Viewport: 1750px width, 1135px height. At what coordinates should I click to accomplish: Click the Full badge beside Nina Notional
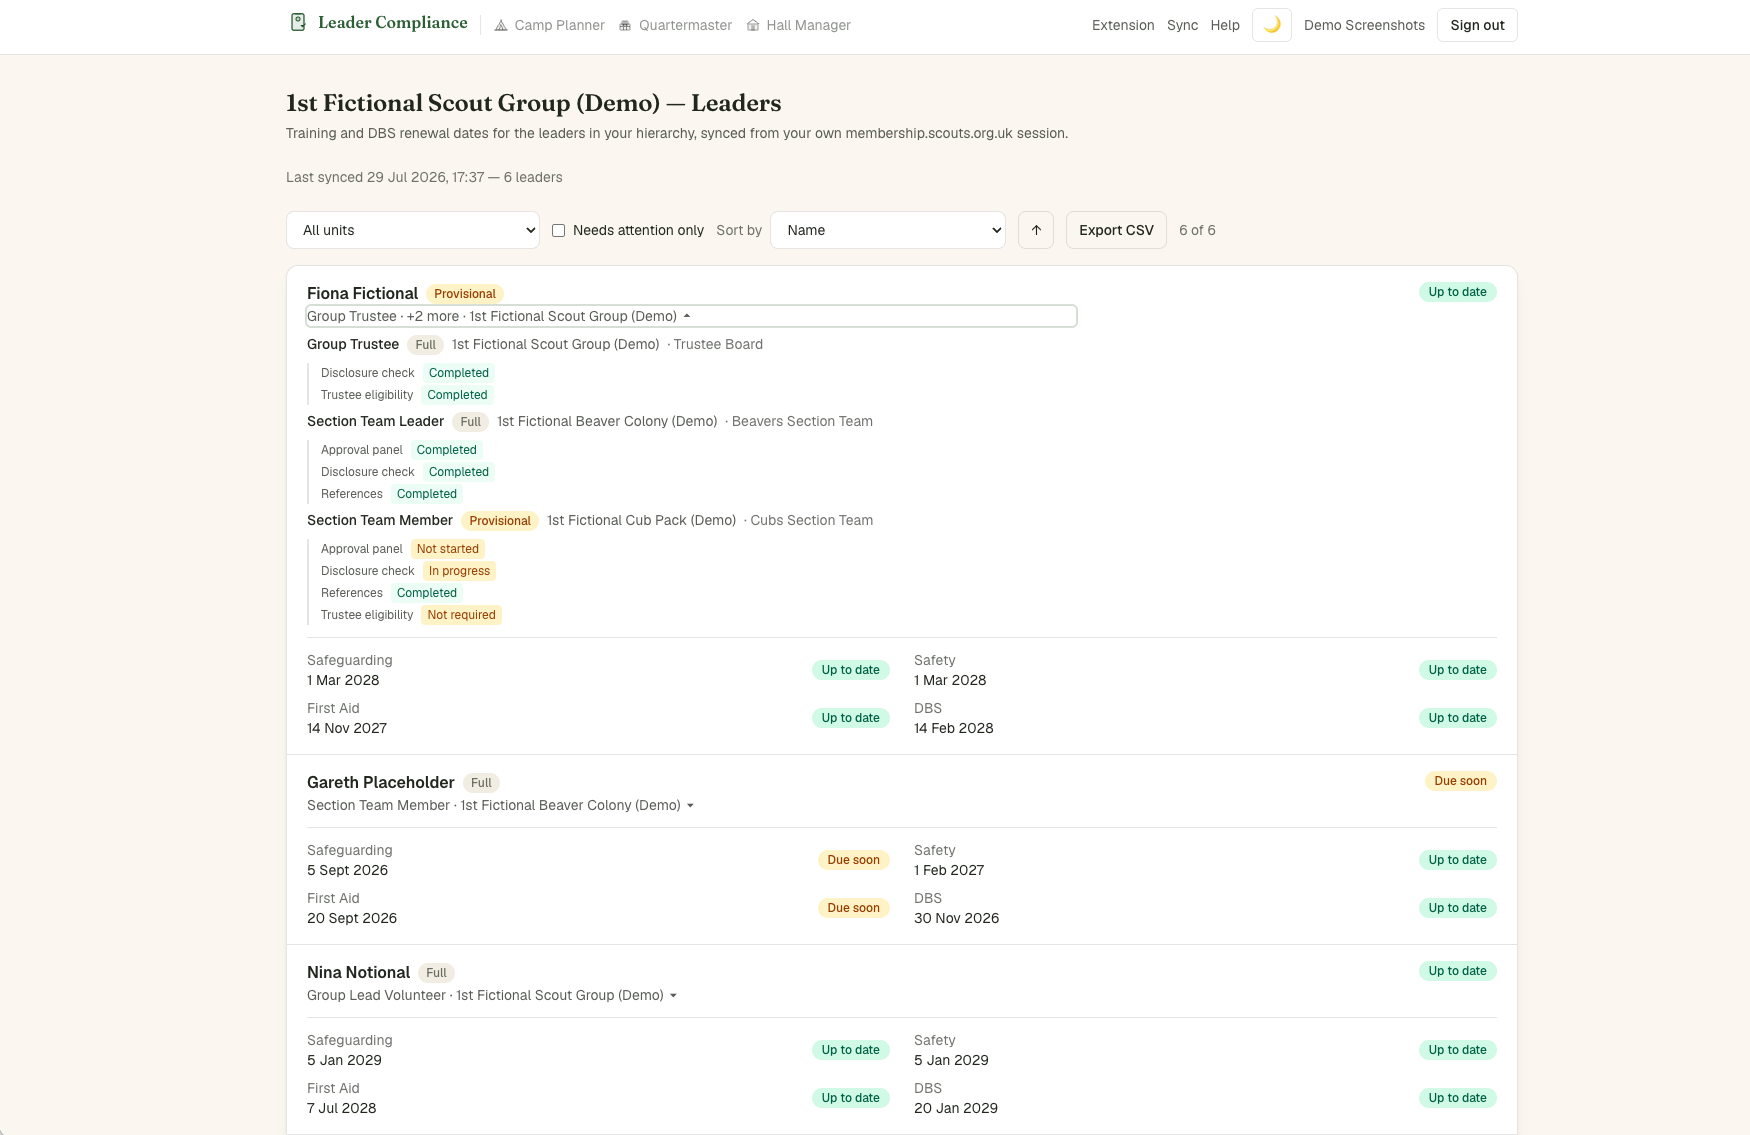click(436, 973)
